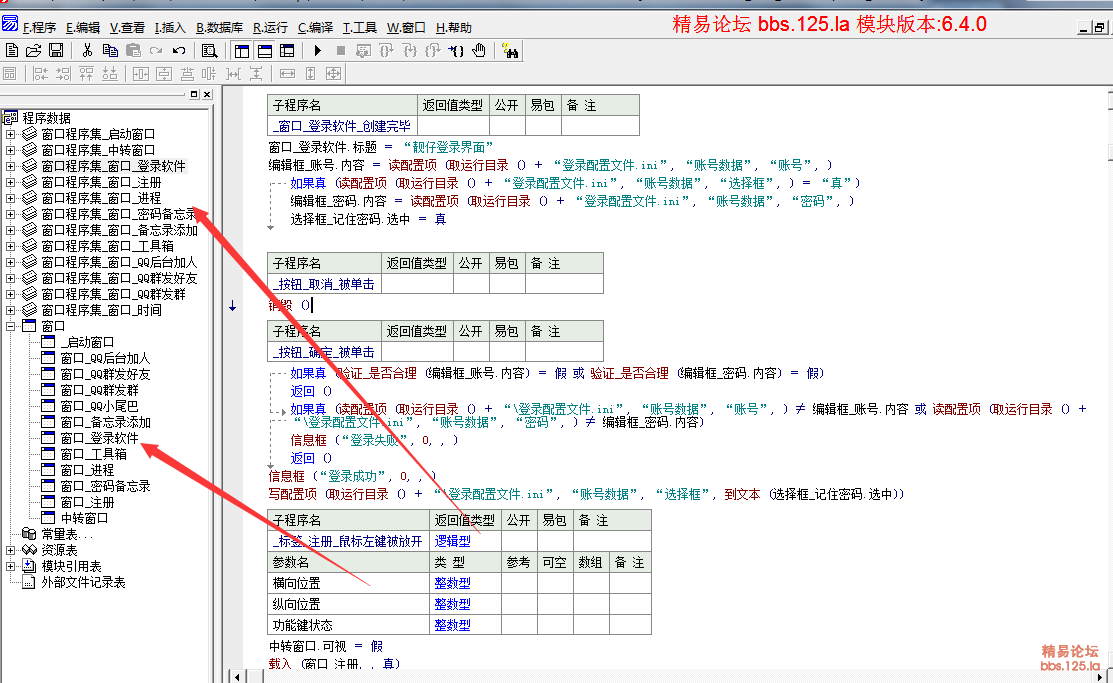
Task: Select 窗口程序集_窗口_注册 in the tree
Action: click(x=100, y=182)
